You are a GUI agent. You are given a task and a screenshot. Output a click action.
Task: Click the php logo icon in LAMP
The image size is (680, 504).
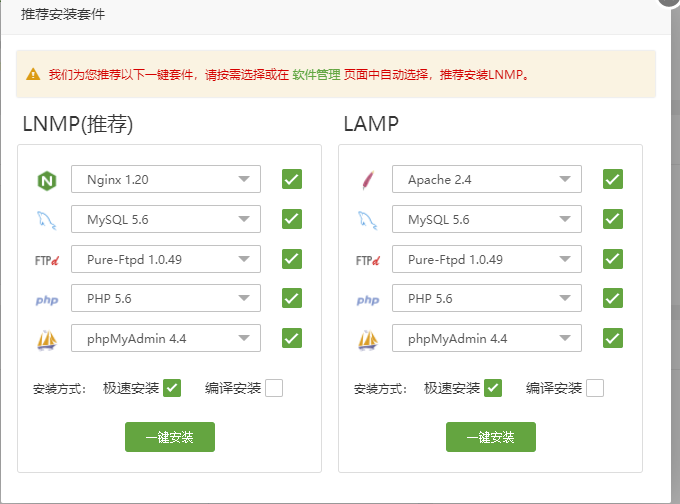(368, 300)
